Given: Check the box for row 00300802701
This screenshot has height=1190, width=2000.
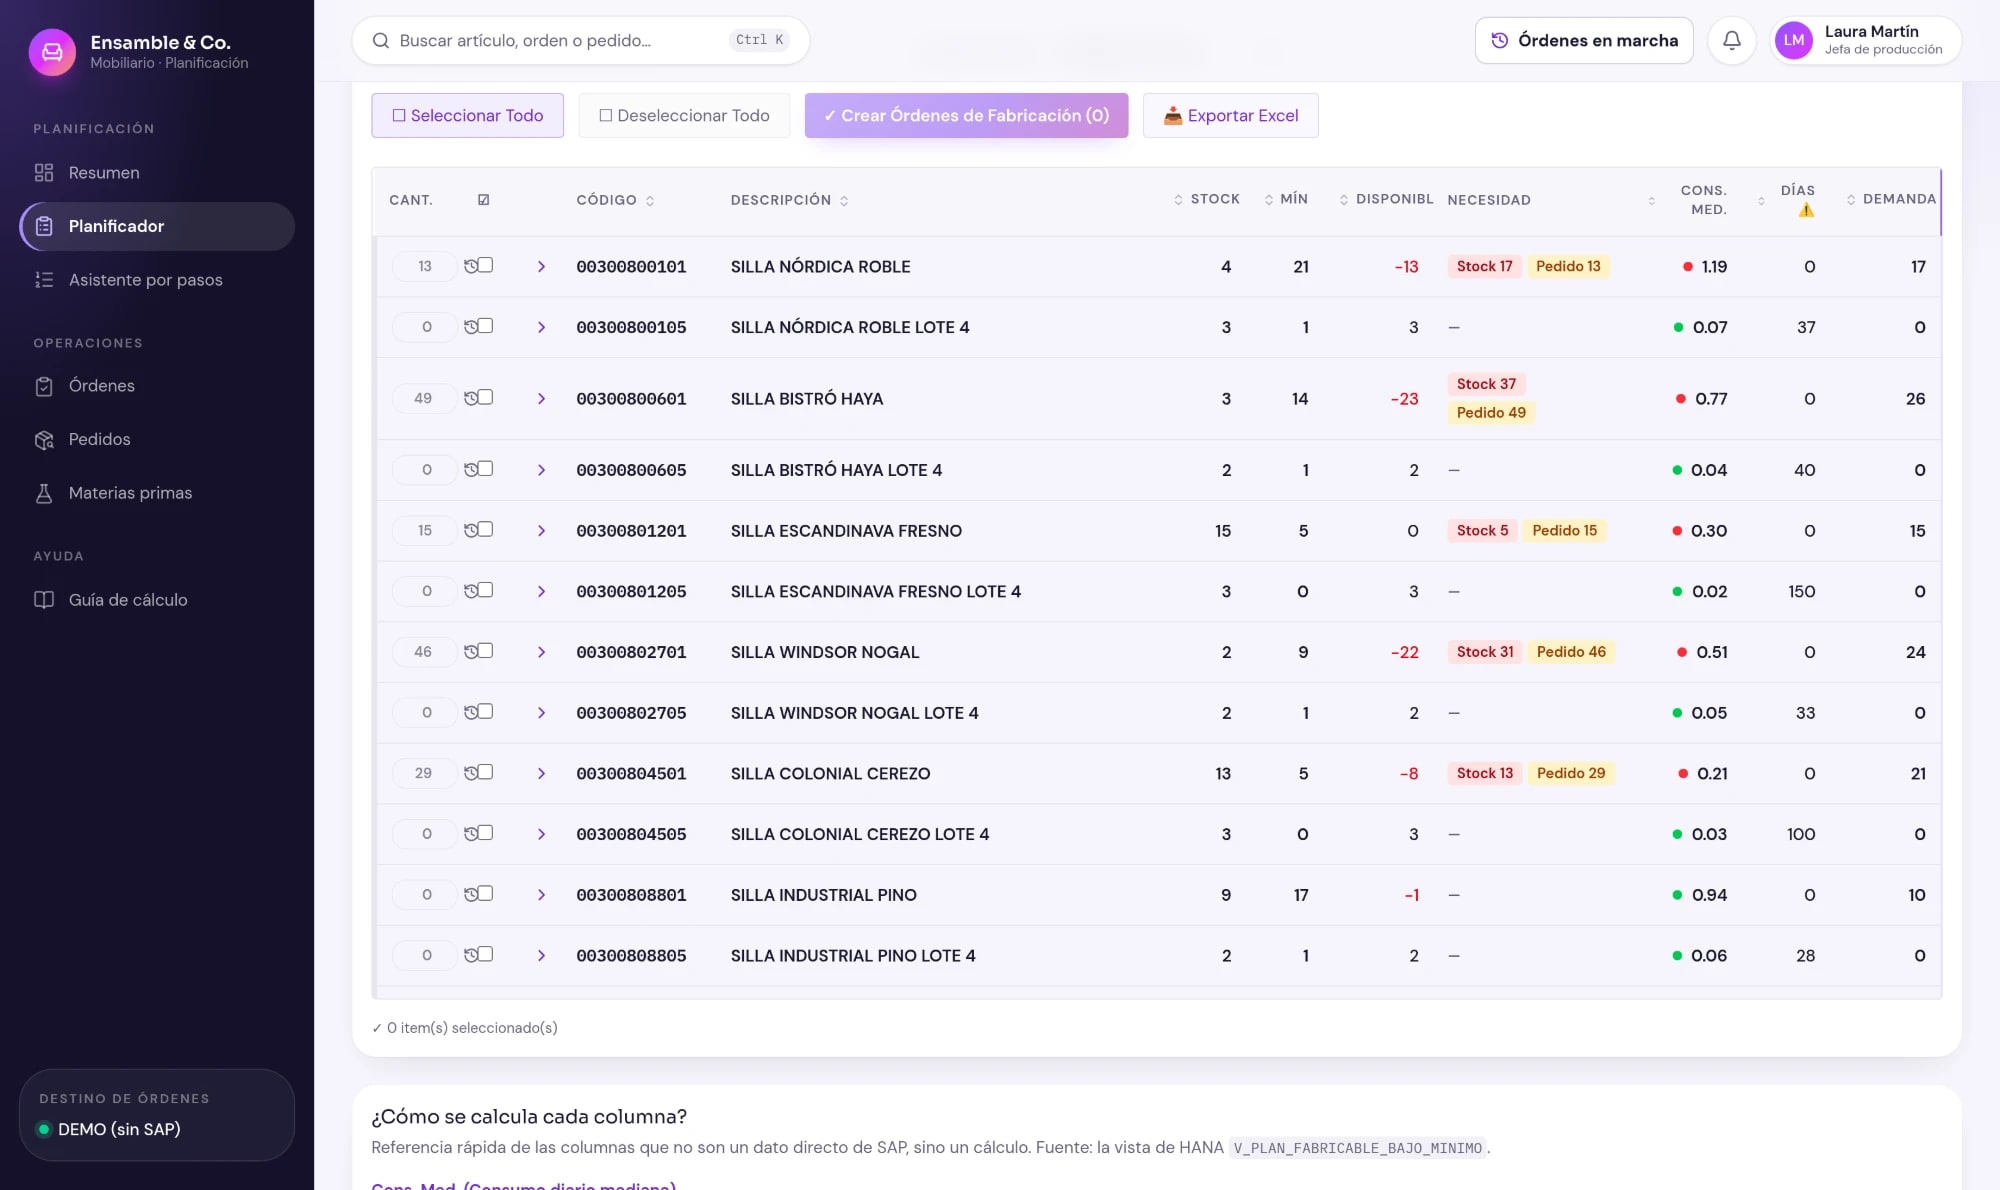Looking at the screenshot, I should [486, 651].
